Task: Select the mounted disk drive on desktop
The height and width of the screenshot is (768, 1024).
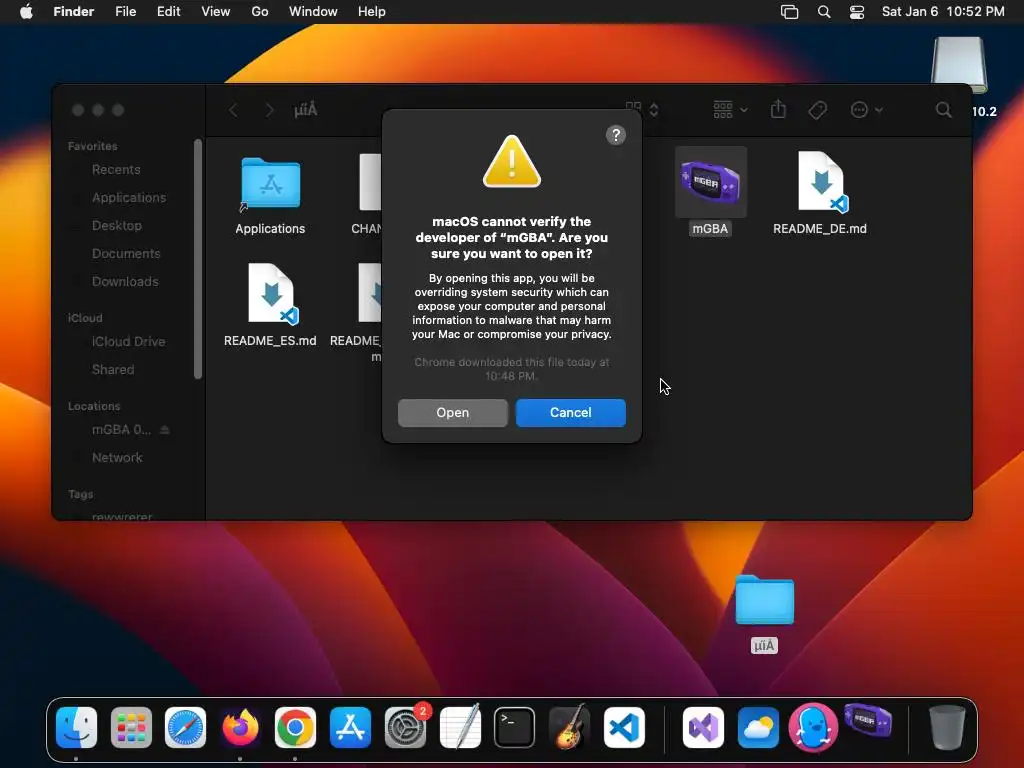Action: [x=959, y=65]
